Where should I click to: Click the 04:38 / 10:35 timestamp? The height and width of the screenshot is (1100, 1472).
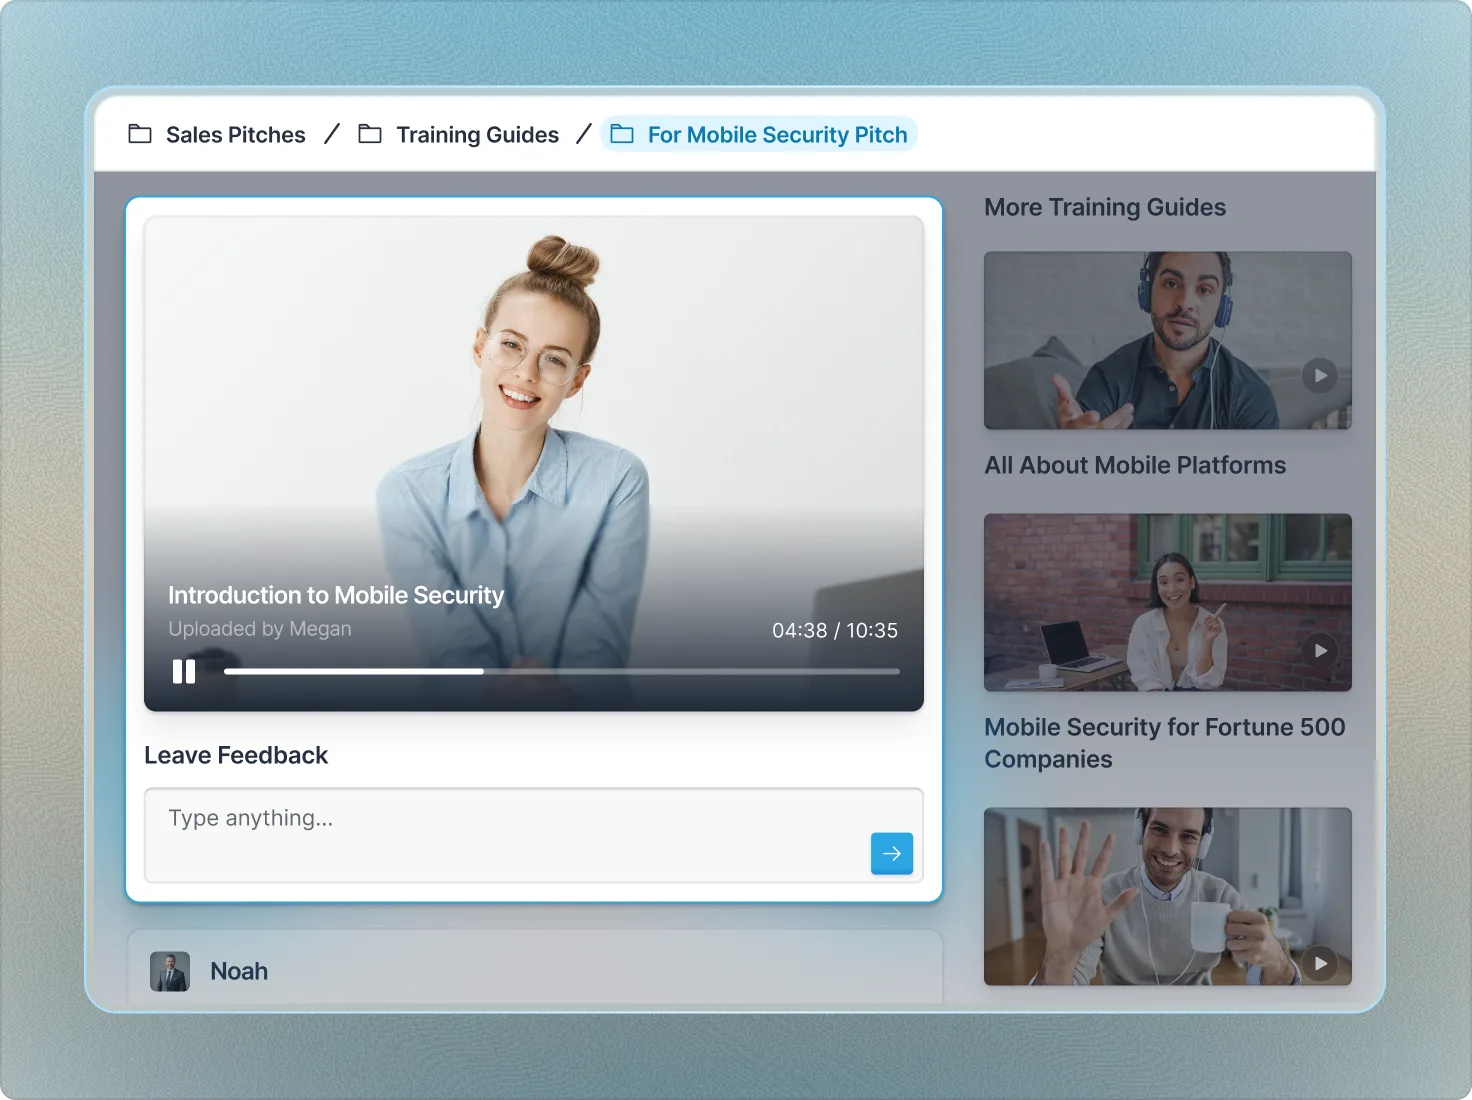[835, 631]
